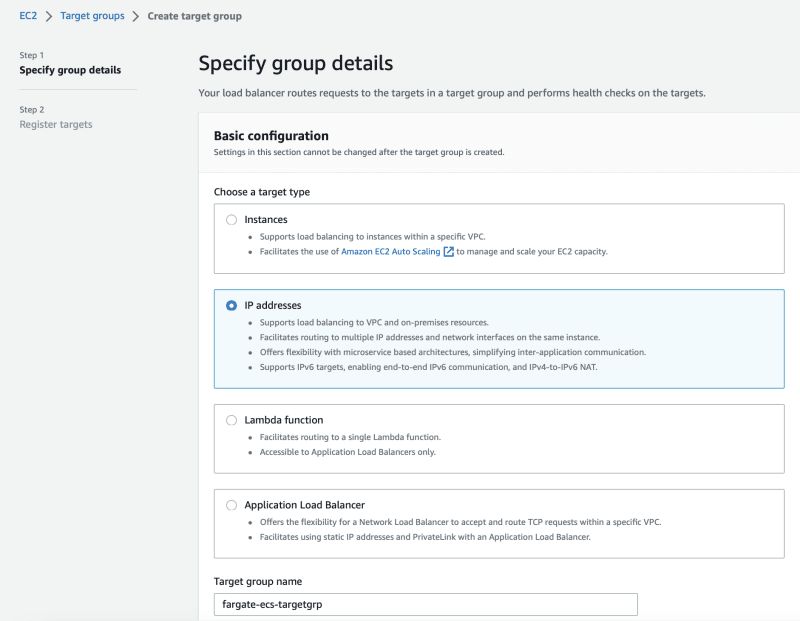Screen dimensions: 800x621
Task: Click the chevron after Target groups breadcrumb
Action: pyautogui.click(x=136, y=16)
